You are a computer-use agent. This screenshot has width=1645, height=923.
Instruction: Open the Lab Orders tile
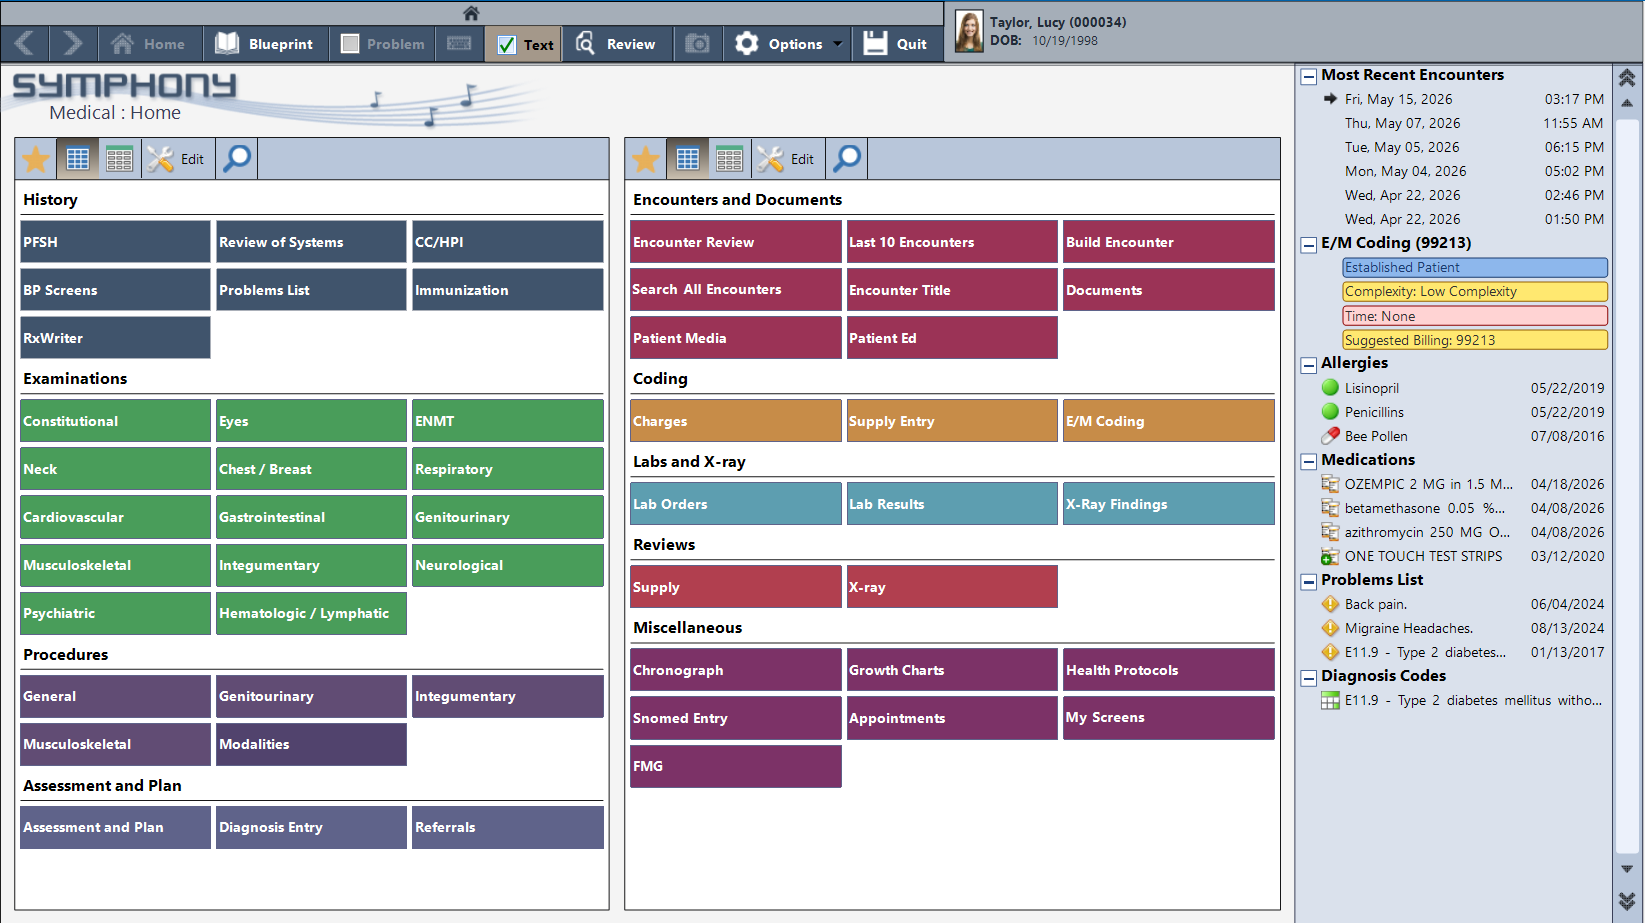point(736,504)
